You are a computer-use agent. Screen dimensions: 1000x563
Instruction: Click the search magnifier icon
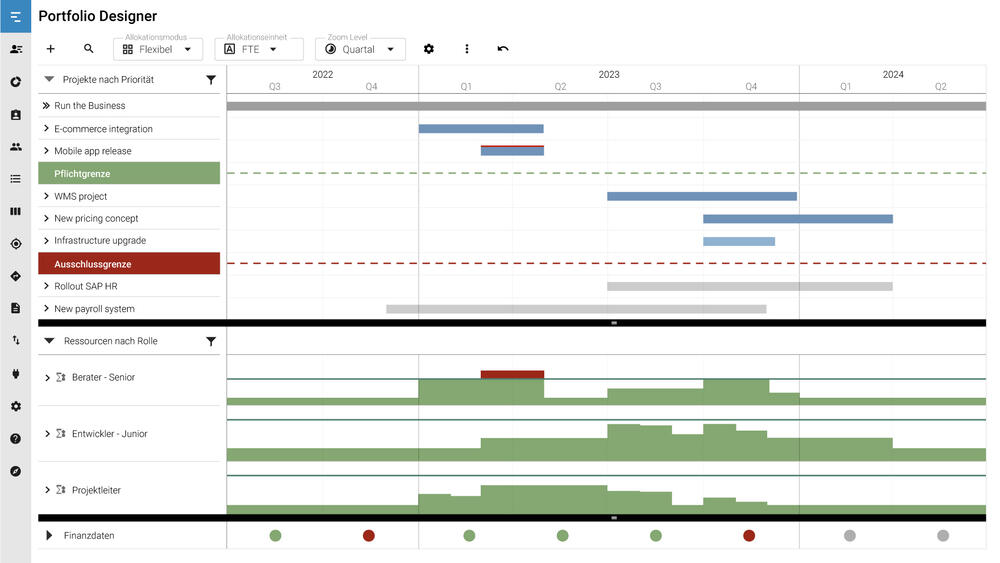click(x=89, y=49)
